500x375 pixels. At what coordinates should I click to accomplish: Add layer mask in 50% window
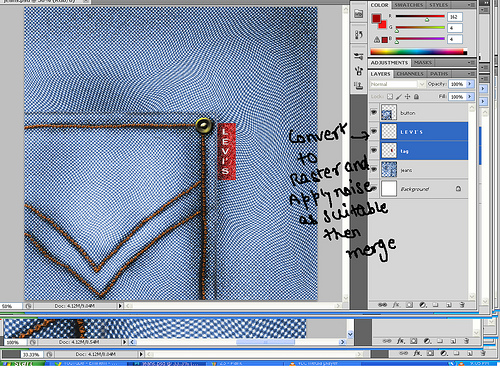409,305
